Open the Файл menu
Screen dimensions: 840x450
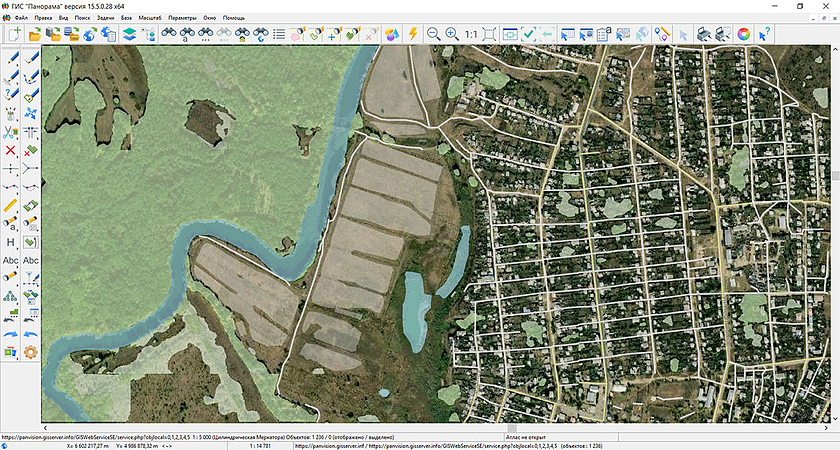[21, 18]
